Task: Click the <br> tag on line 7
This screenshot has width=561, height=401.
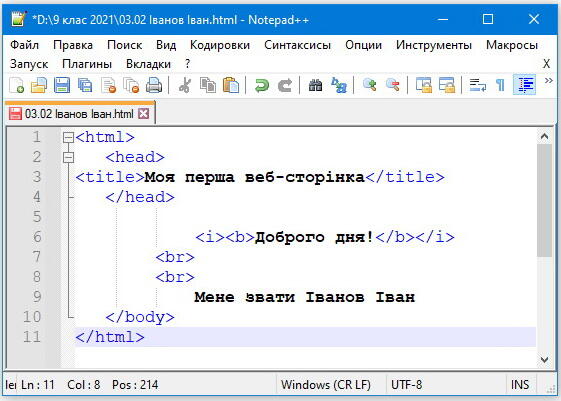Action: click(175, 257)
